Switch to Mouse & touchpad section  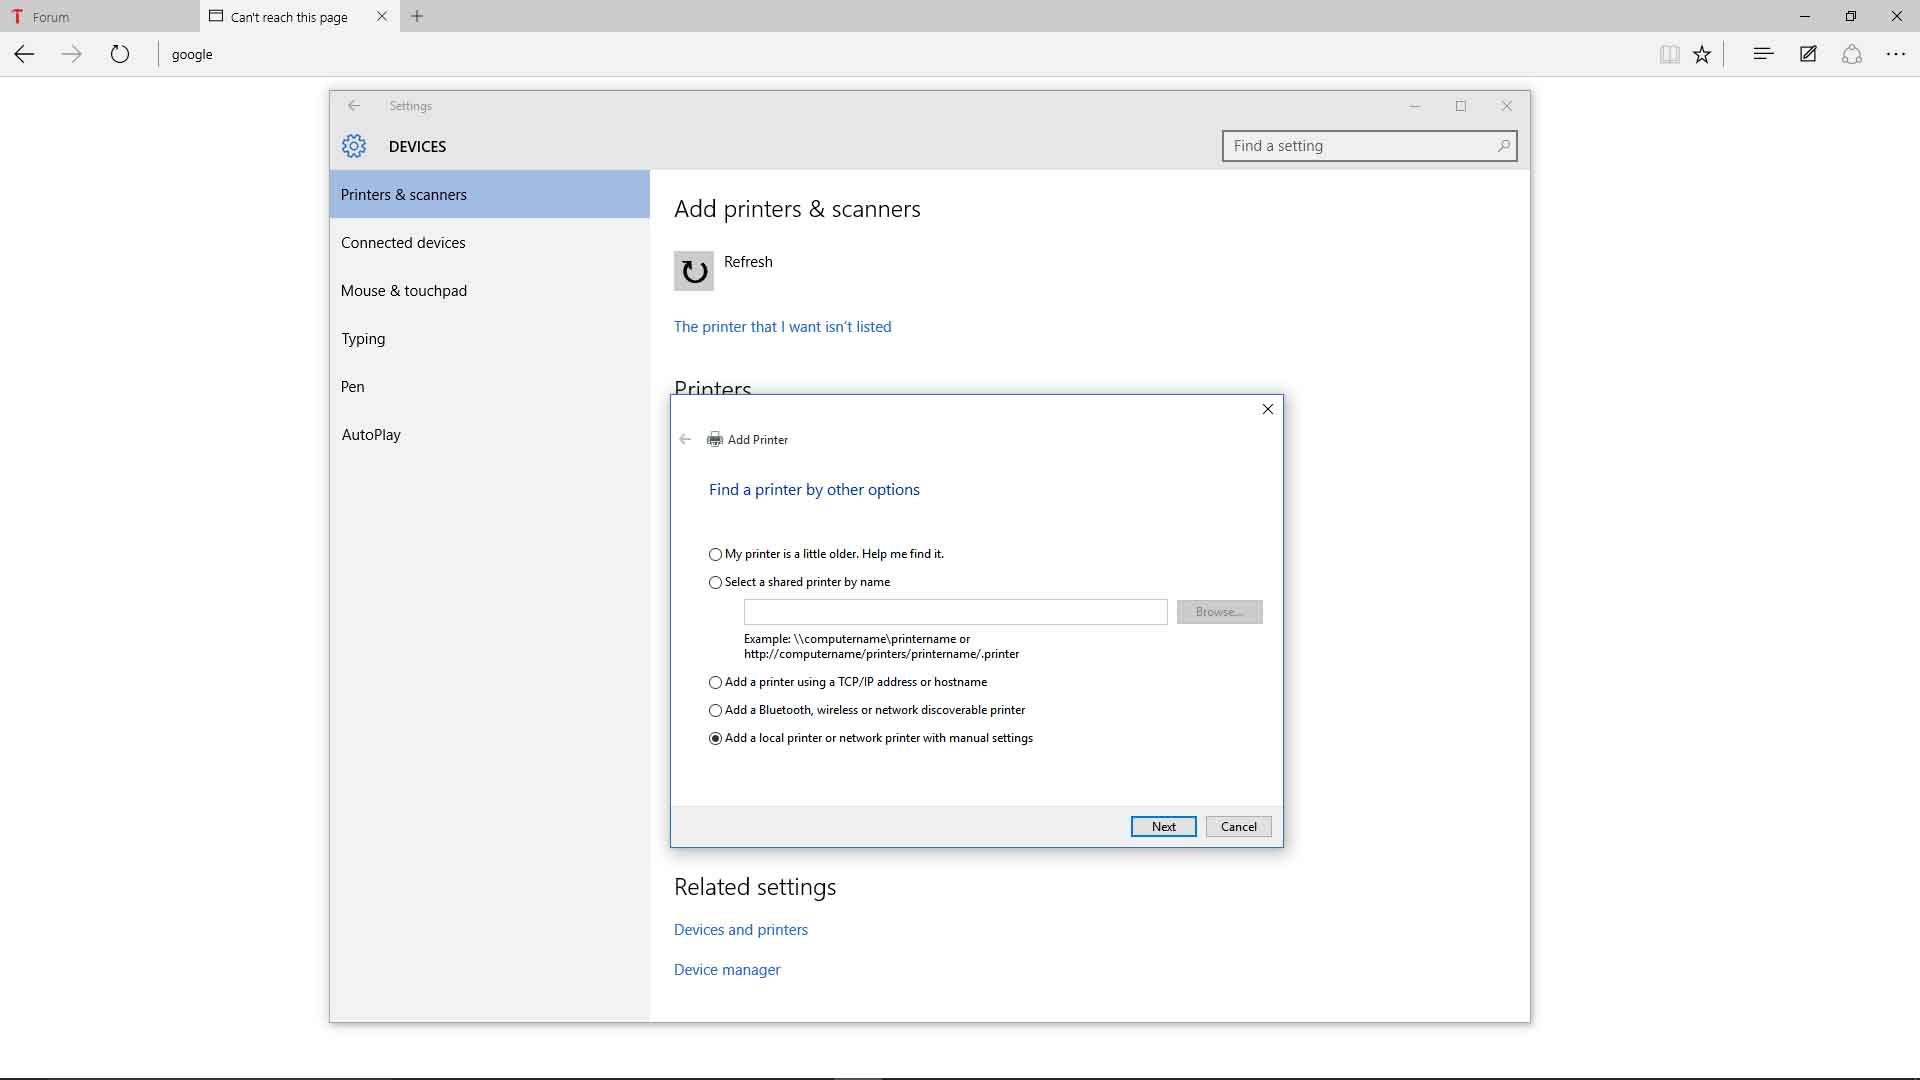pyautogui.click(x=404, y=291)
